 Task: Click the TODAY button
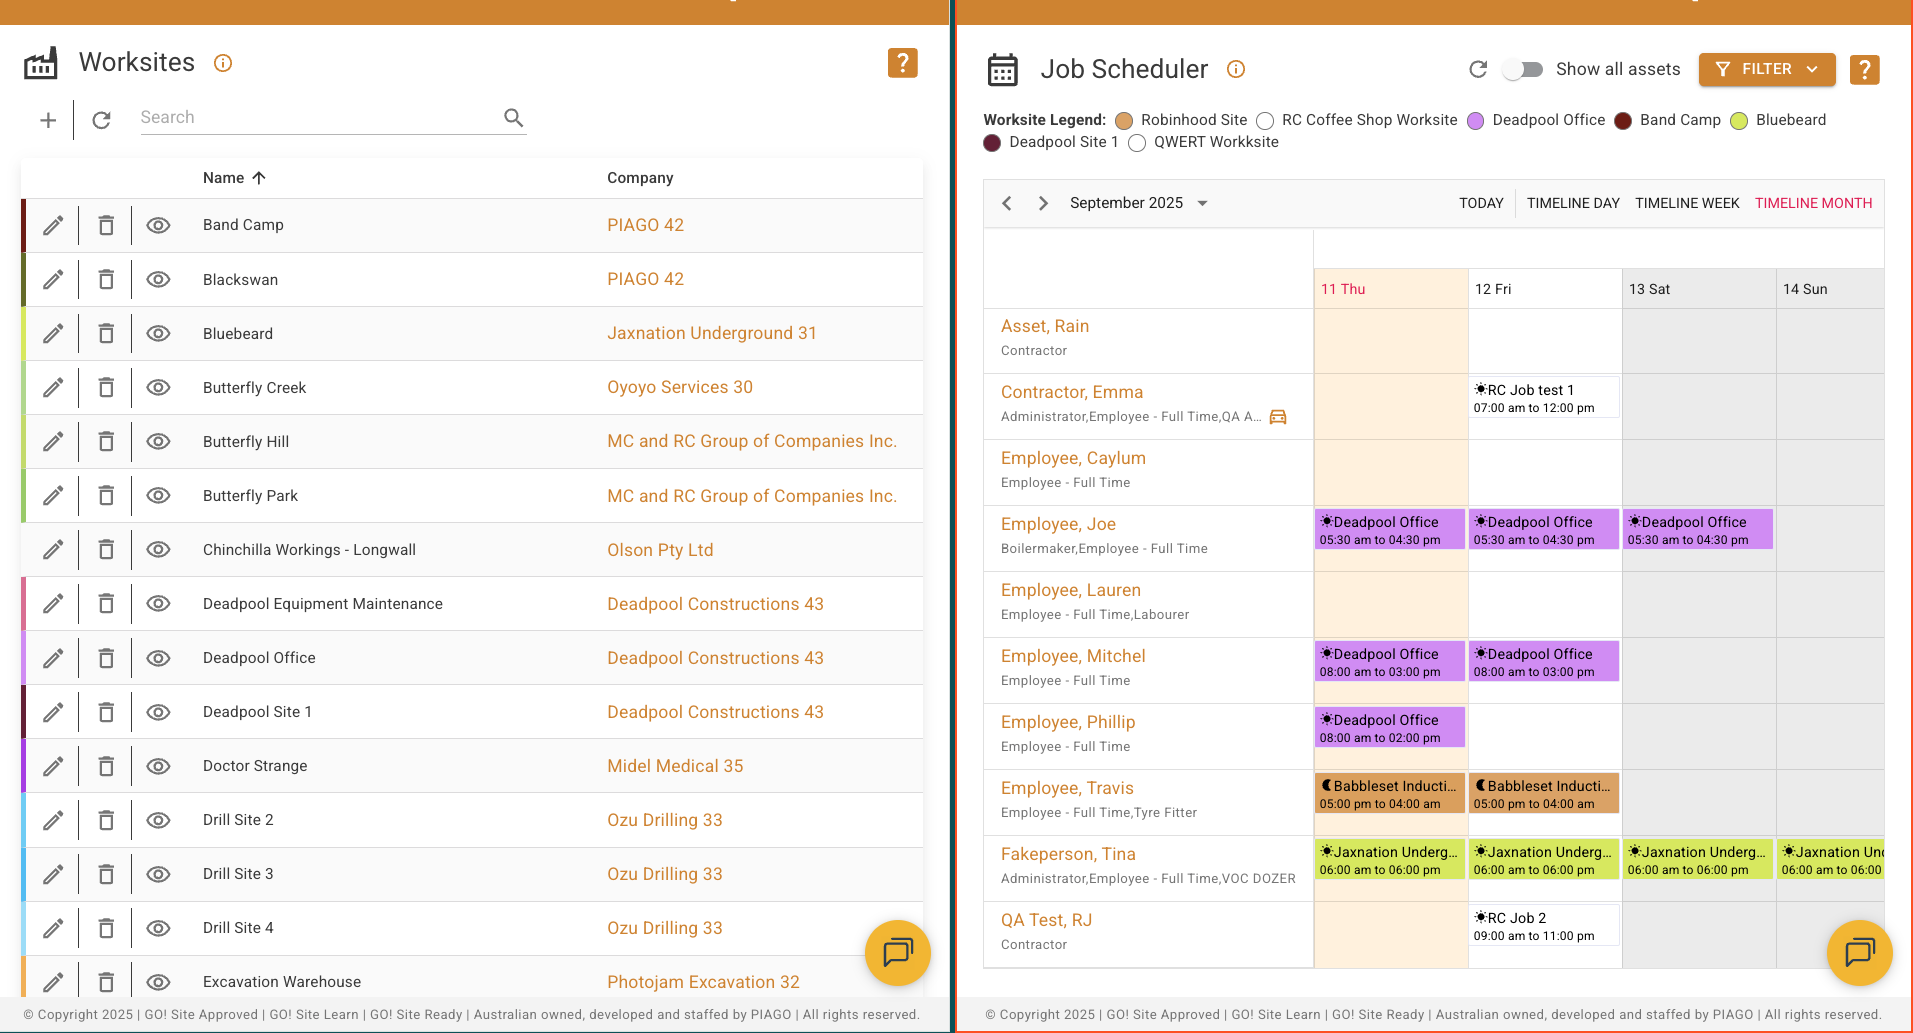(1480, 203)
